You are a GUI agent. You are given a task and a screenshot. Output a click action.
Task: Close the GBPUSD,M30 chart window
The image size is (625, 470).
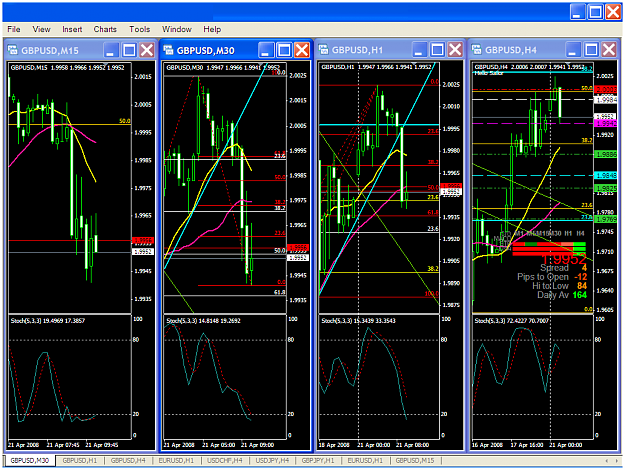coord(302,50)
